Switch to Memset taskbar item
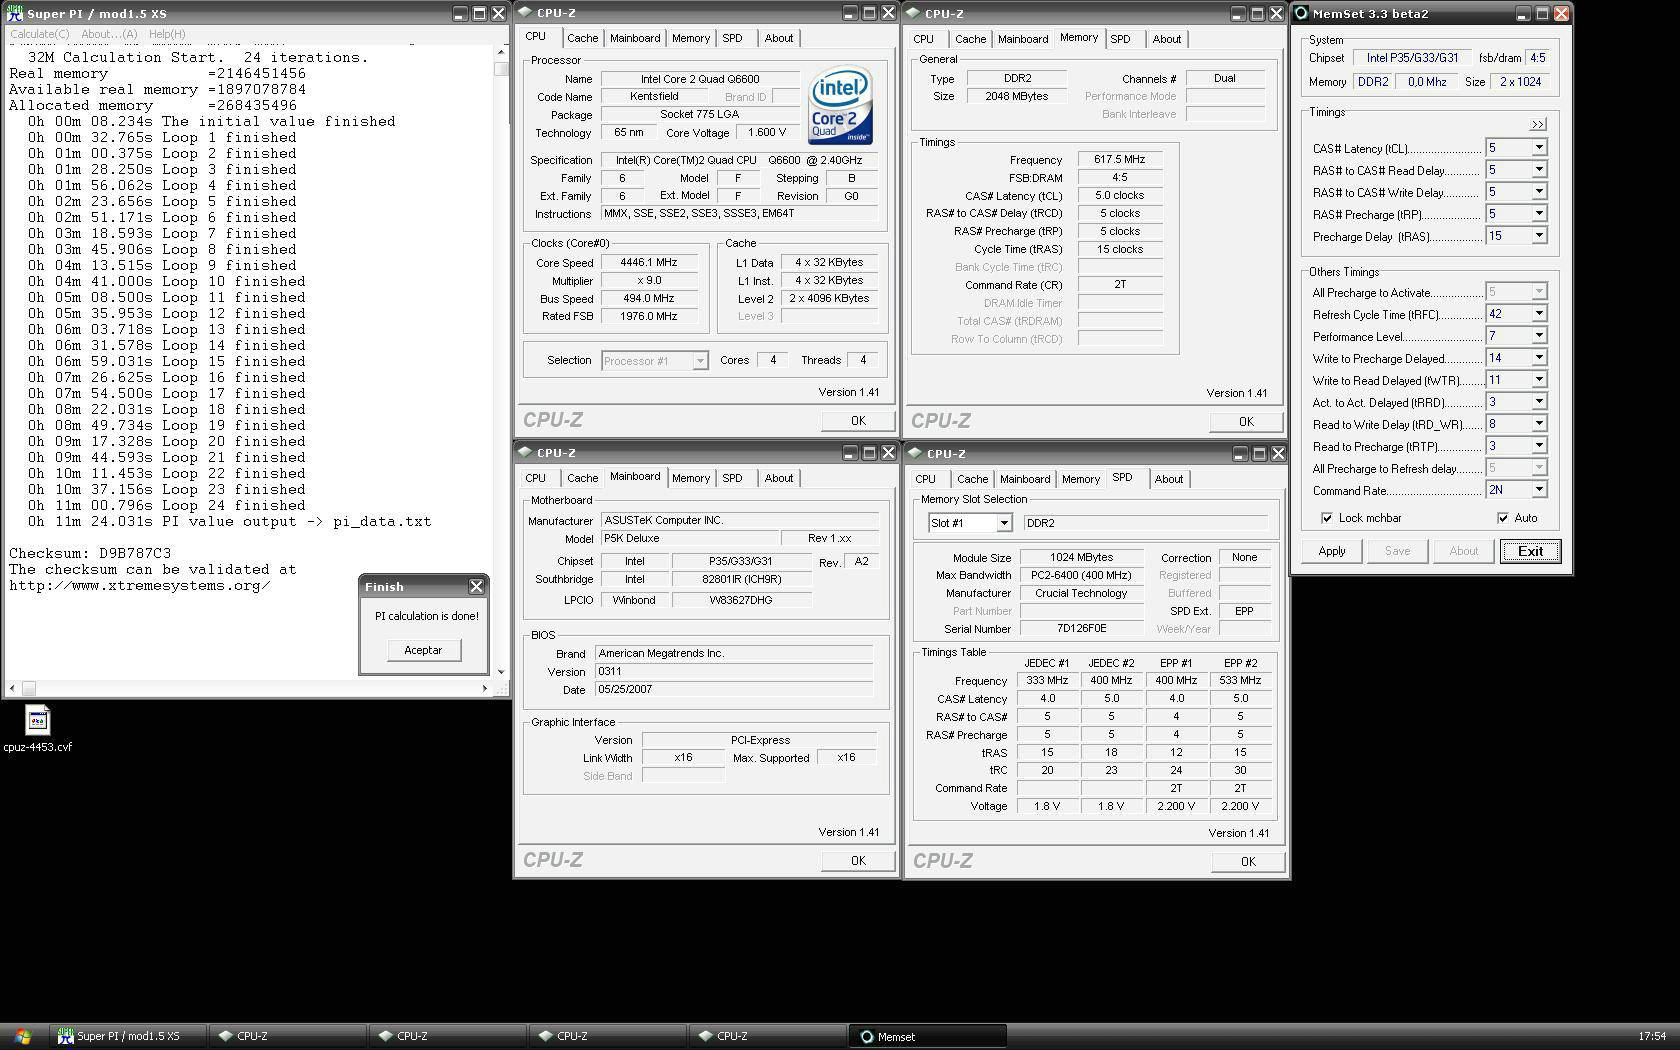1680x1050 pixels. 928,1036
